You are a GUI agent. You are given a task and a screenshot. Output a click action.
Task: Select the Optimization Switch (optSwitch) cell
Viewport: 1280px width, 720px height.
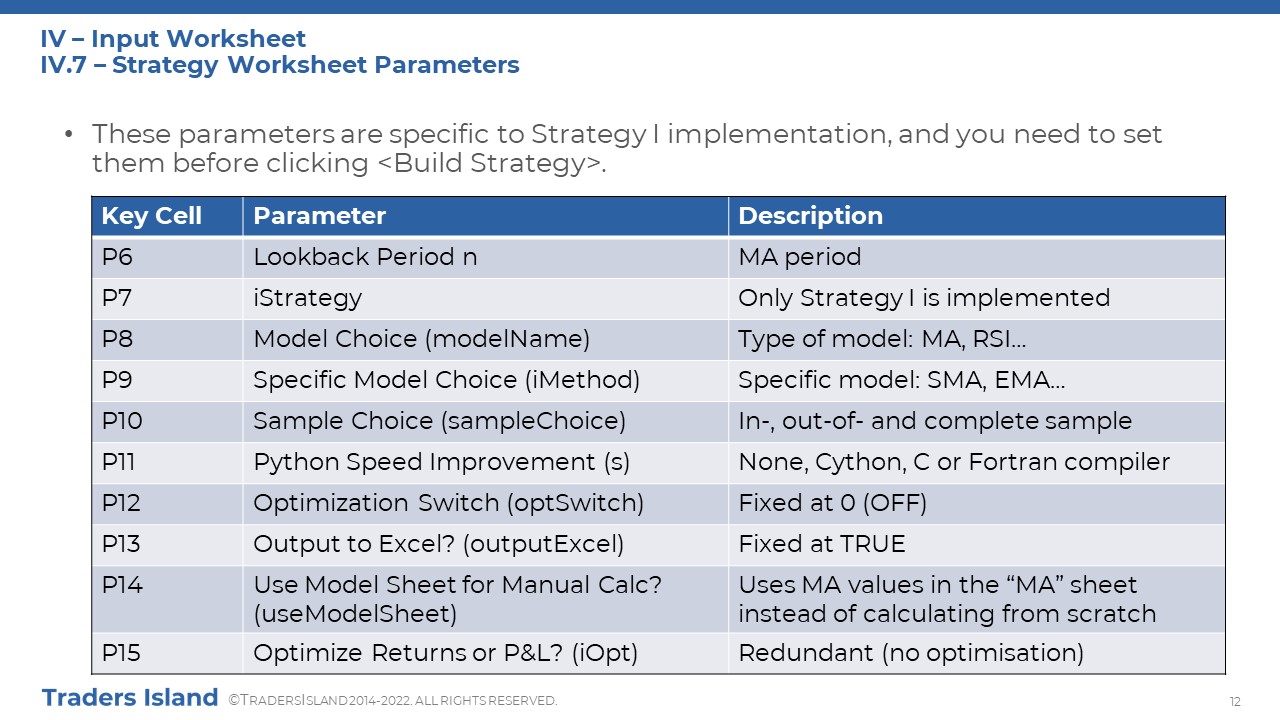point(485,503)
